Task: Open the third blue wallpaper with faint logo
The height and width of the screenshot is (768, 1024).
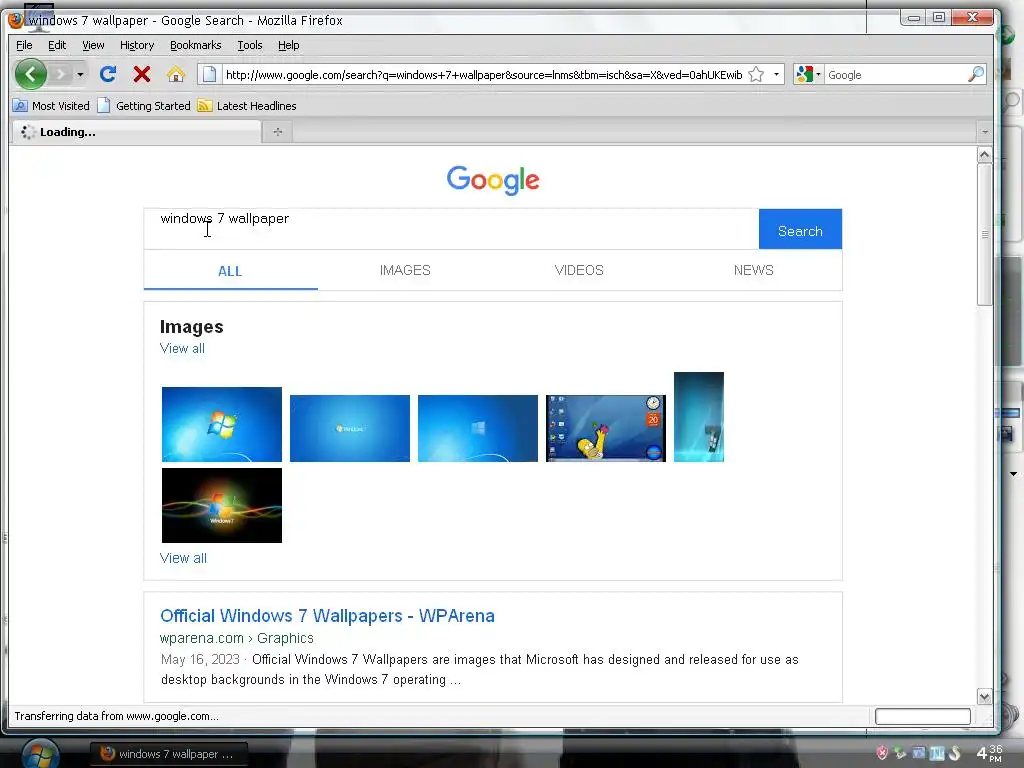Action: click(x=478, y=428)
